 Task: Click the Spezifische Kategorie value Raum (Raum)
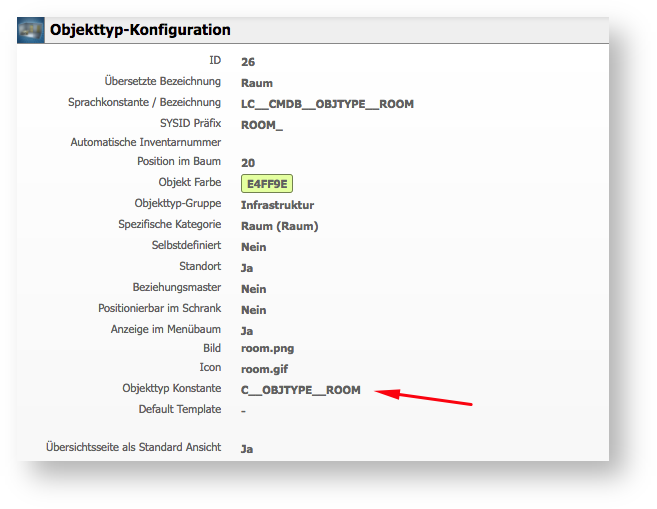(279, 226)
